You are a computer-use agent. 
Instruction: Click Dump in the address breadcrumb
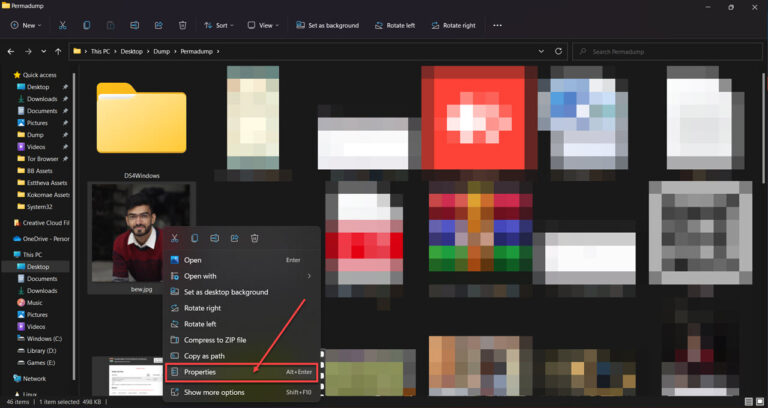(162, 51)
